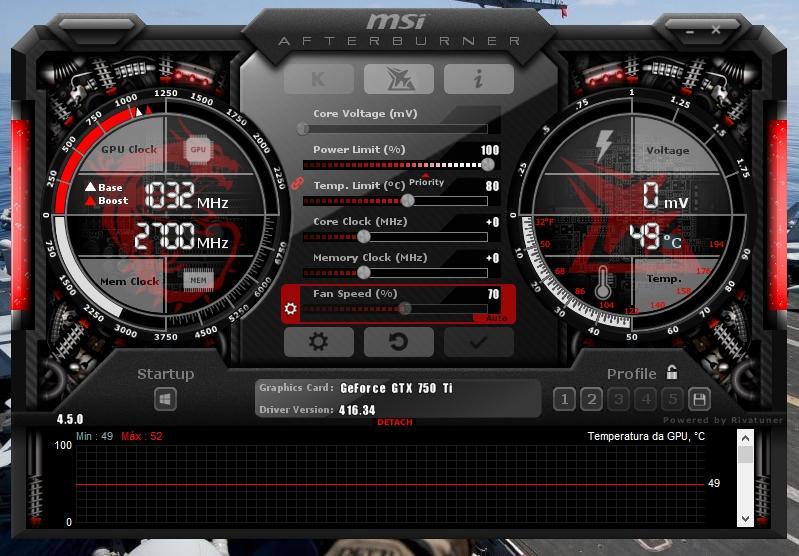Select profile slot 3
This screenshot has height=556, width=799.
619,399
